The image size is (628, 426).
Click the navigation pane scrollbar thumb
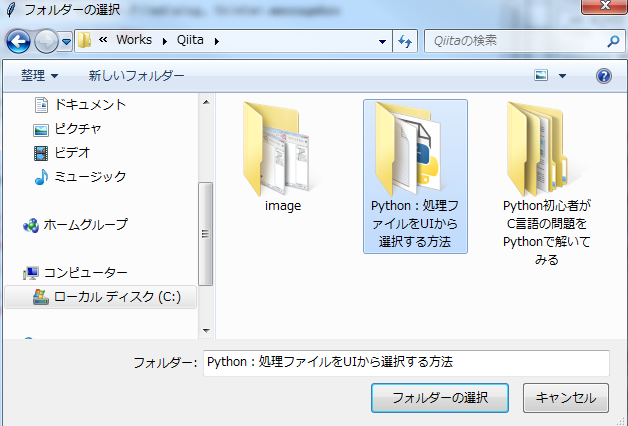pos(205,234)
